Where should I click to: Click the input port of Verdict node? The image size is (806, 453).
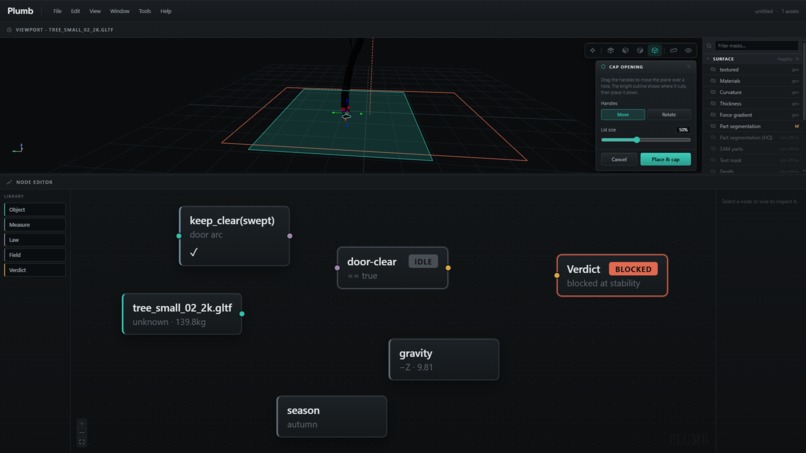coord(557,276)
